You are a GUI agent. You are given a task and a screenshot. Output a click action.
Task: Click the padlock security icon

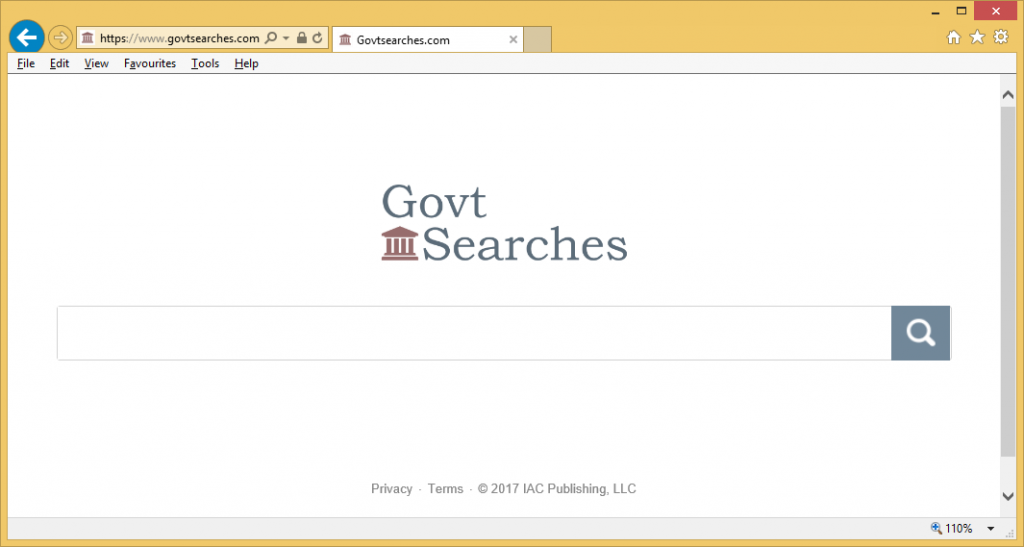pyautogui.click(x=302, y=38)
